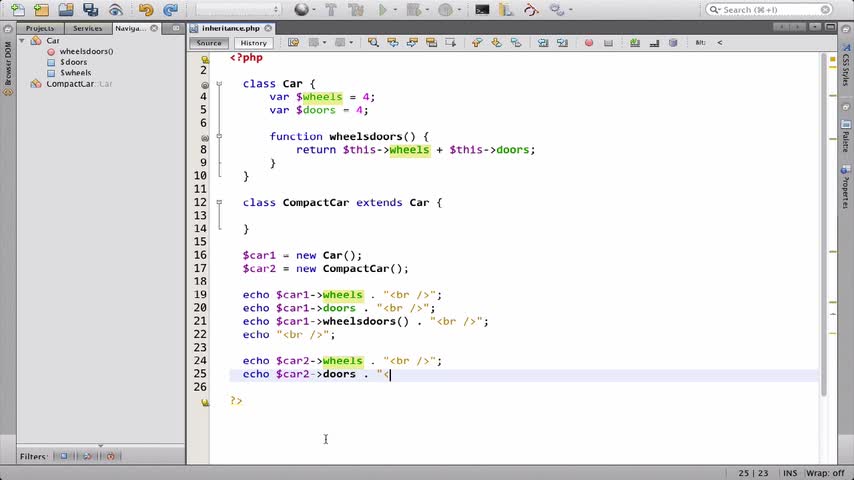Click the Save All toolbar icon
This screenshot has height=480, width=854.
click(90, 9)
